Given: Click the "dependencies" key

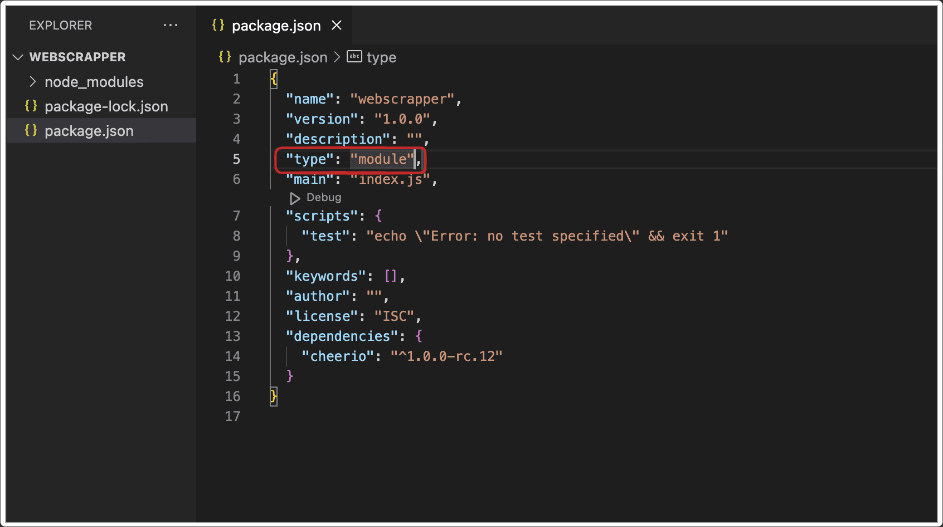Looking at the screenshot, I should coord(342,336).
